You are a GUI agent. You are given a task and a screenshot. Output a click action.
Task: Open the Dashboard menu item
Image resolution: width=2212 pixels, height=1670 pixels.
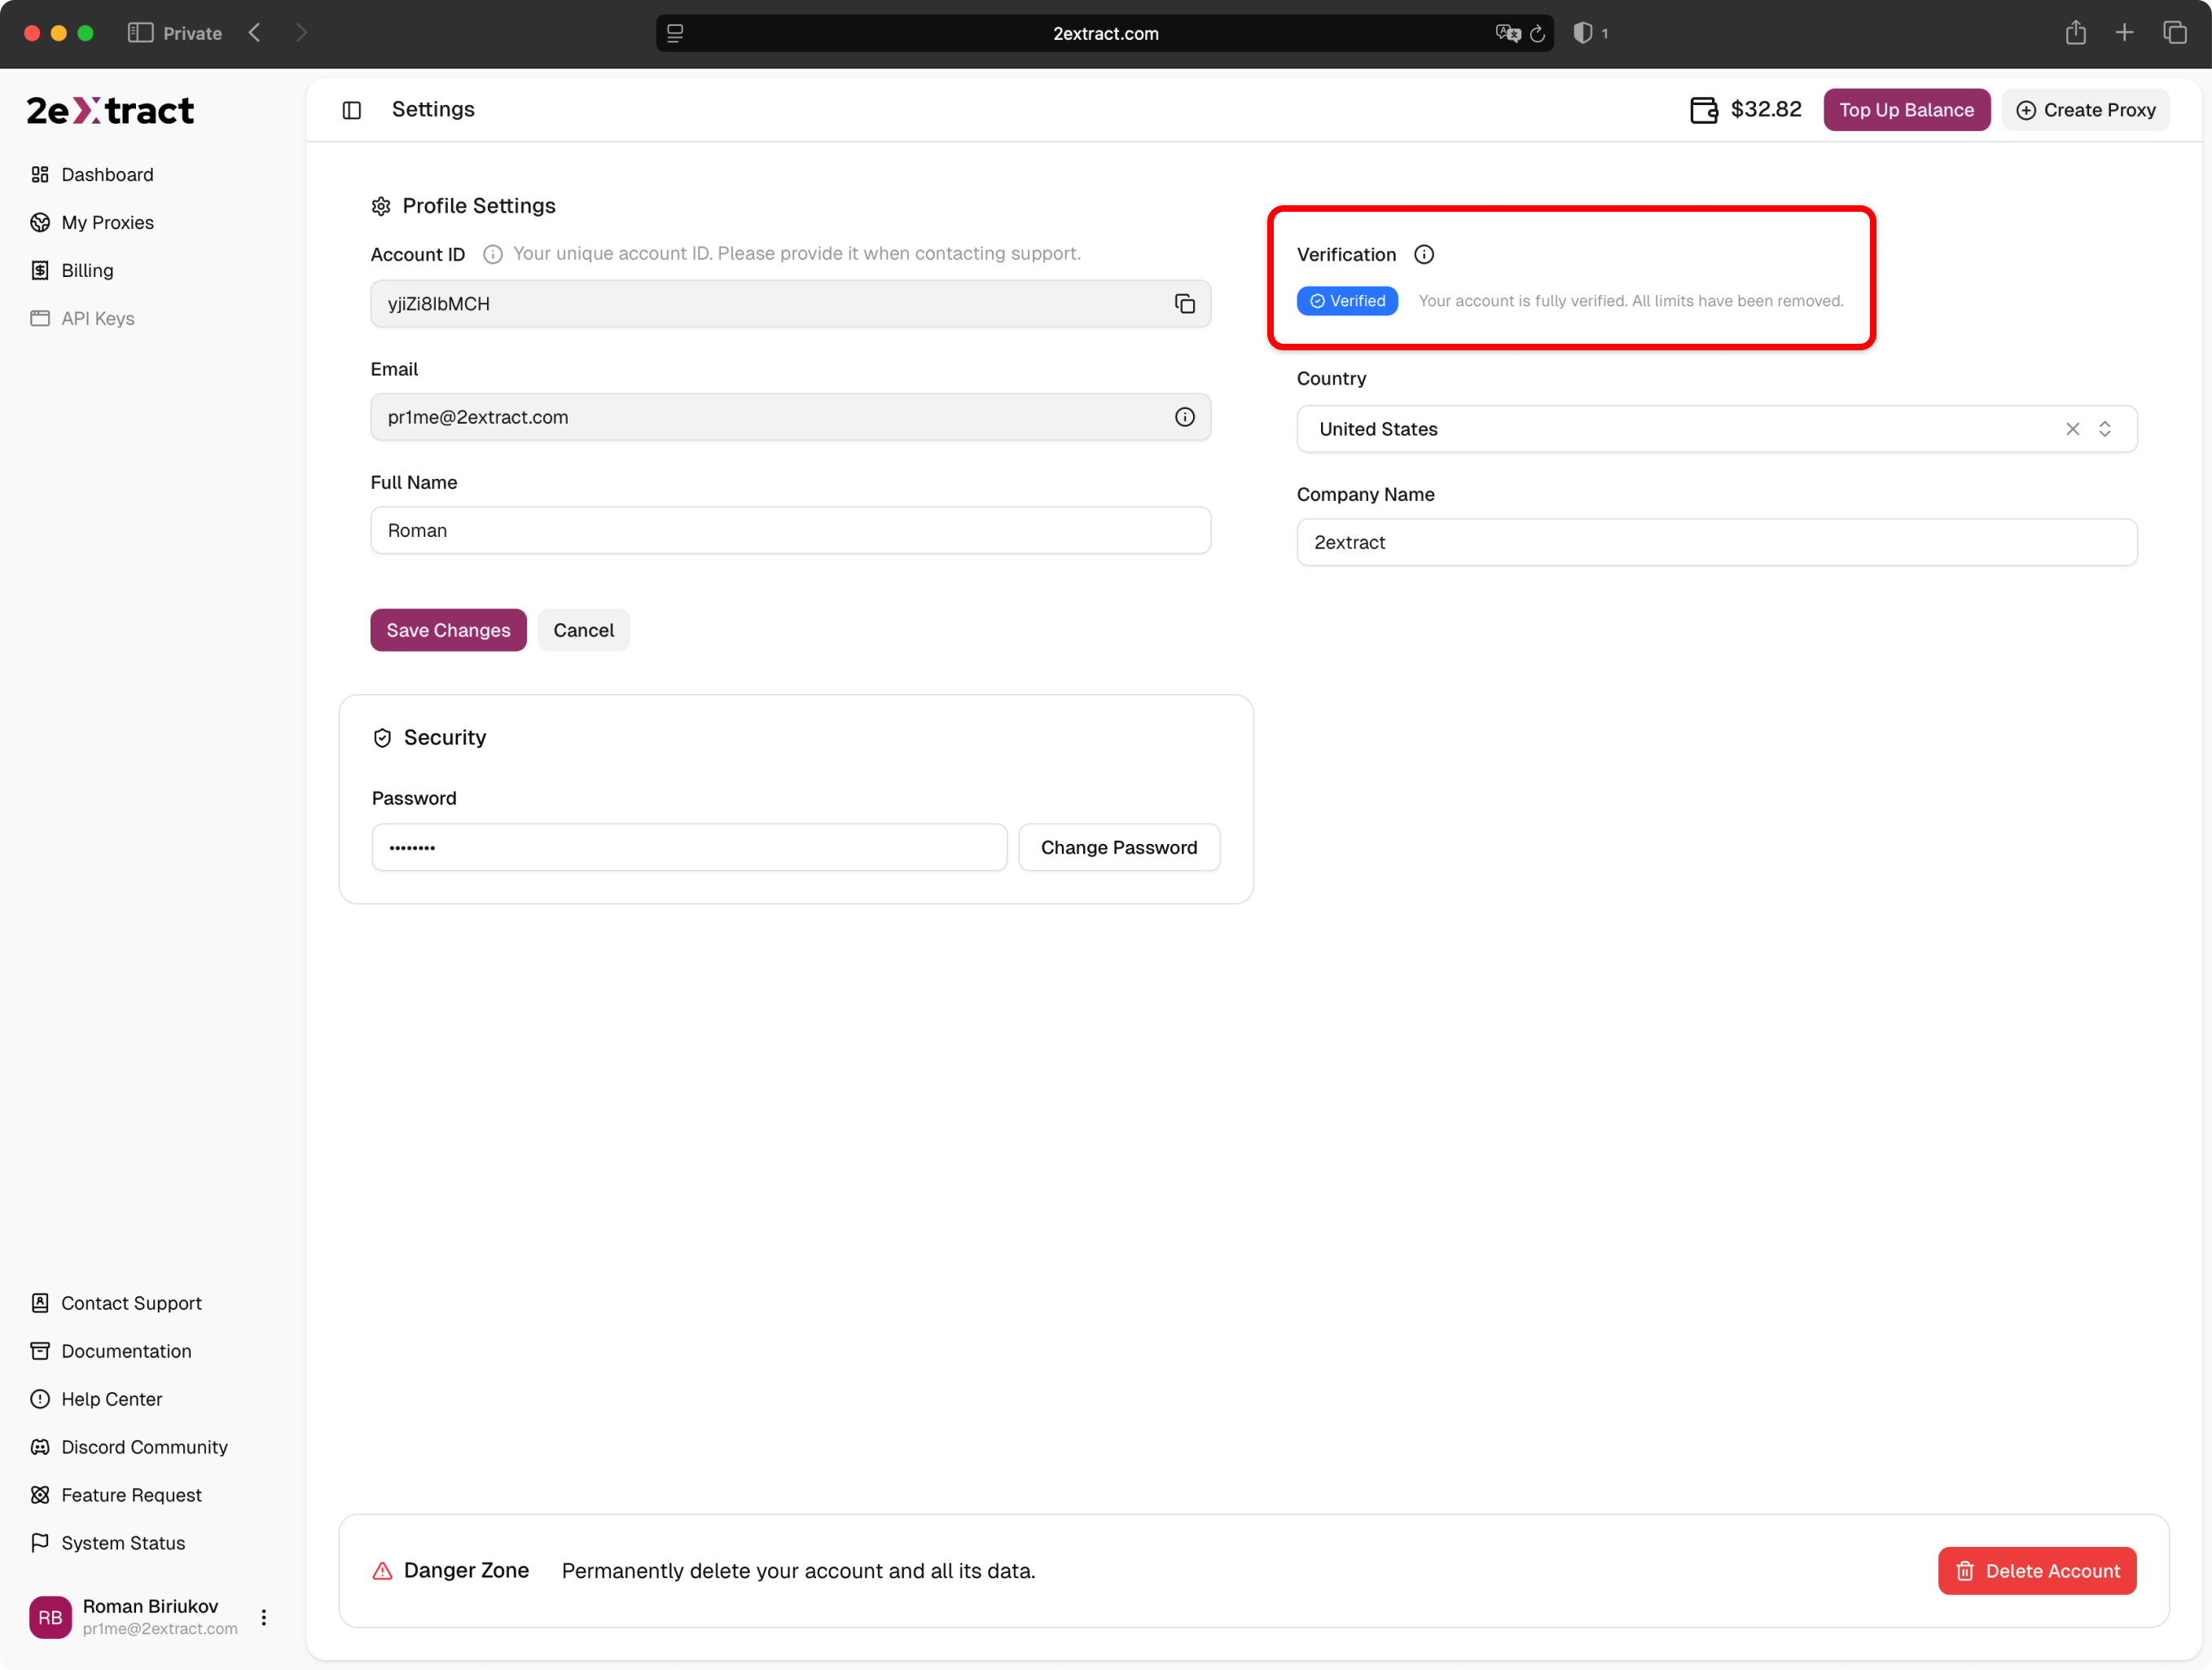coord(107,175)
